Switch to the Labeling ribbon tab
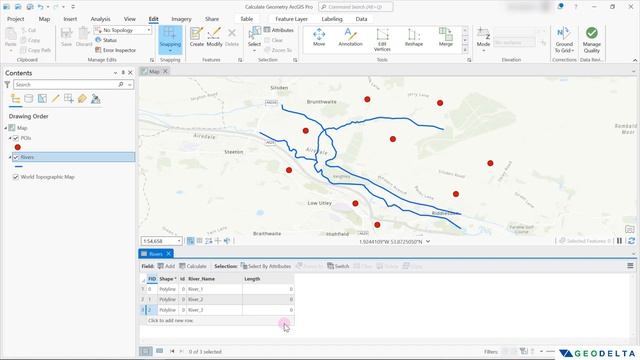This screenshot has height=360, width=640. [332, 19]
